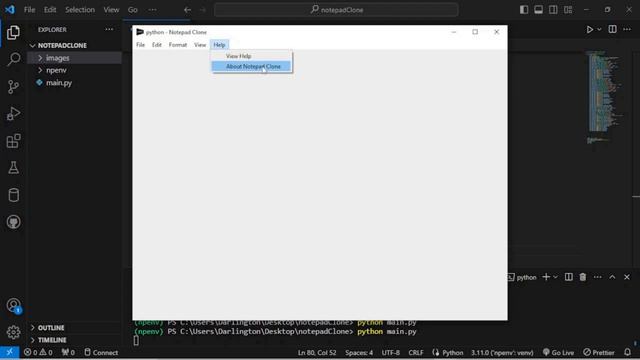Click CRLF end of line setting
The image size is (640, 360).
(x=416, y=353)
